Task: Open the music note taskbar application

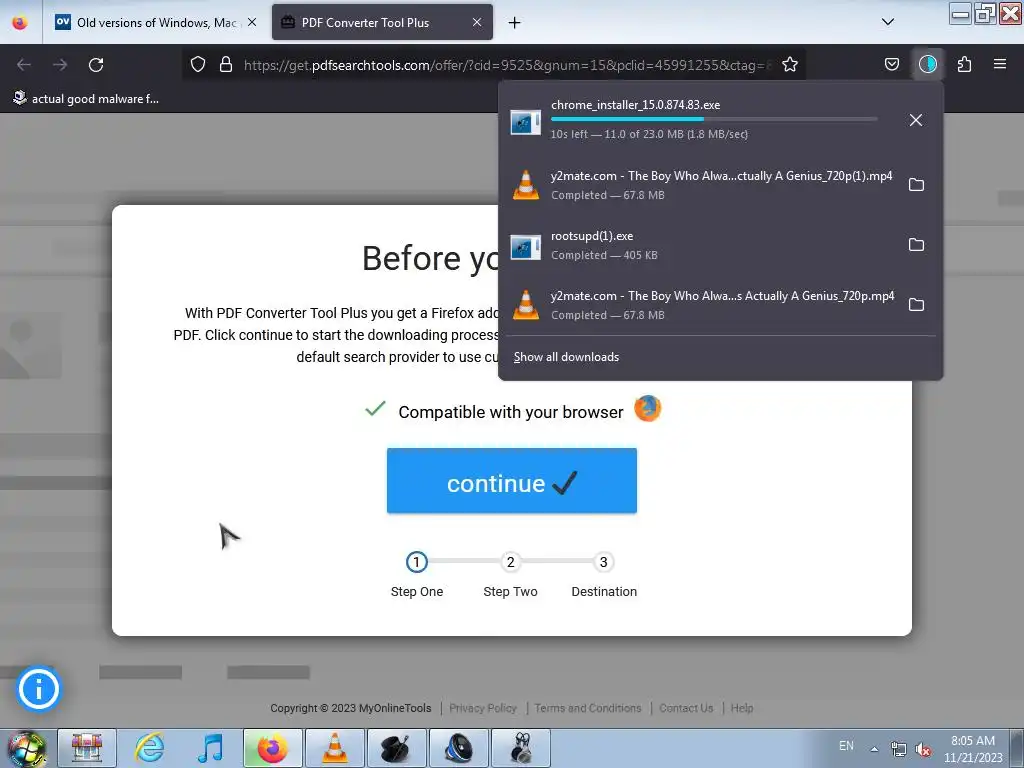Action: [210, 748]
